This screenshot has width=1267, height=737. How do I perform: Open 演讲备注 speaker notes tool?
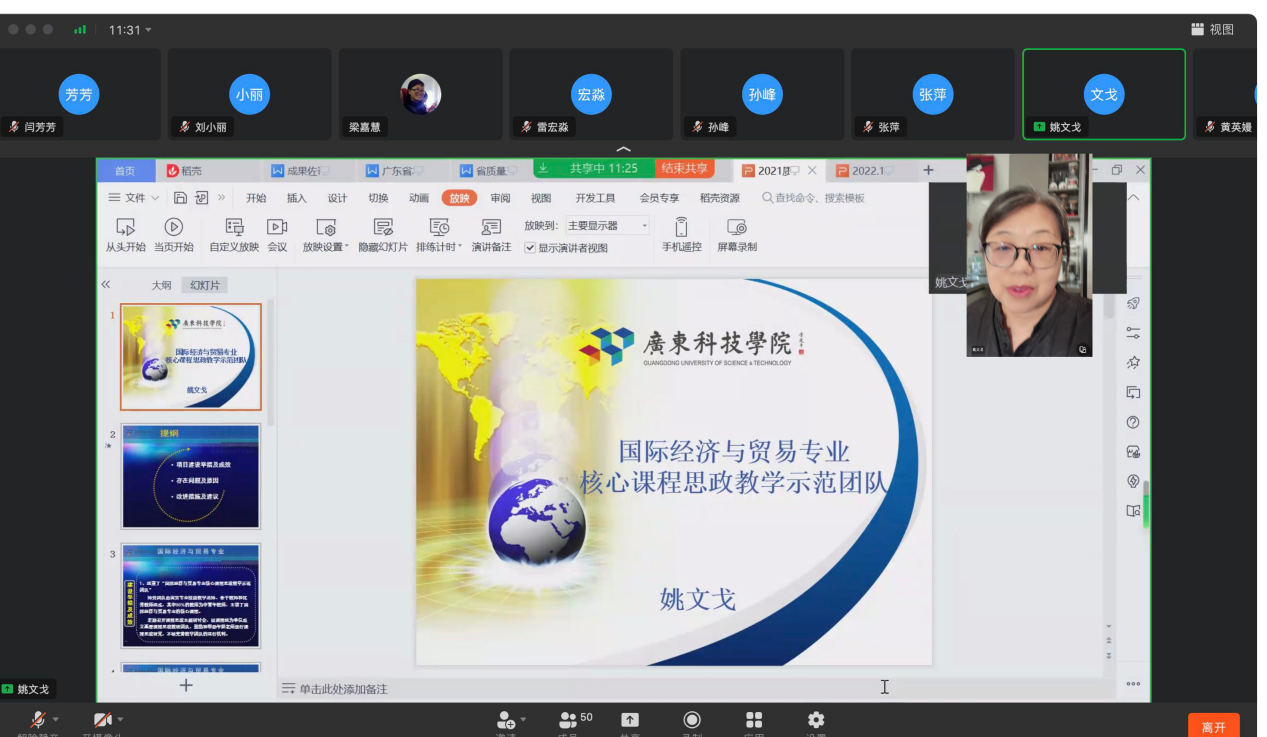click(x=491, y=228)
